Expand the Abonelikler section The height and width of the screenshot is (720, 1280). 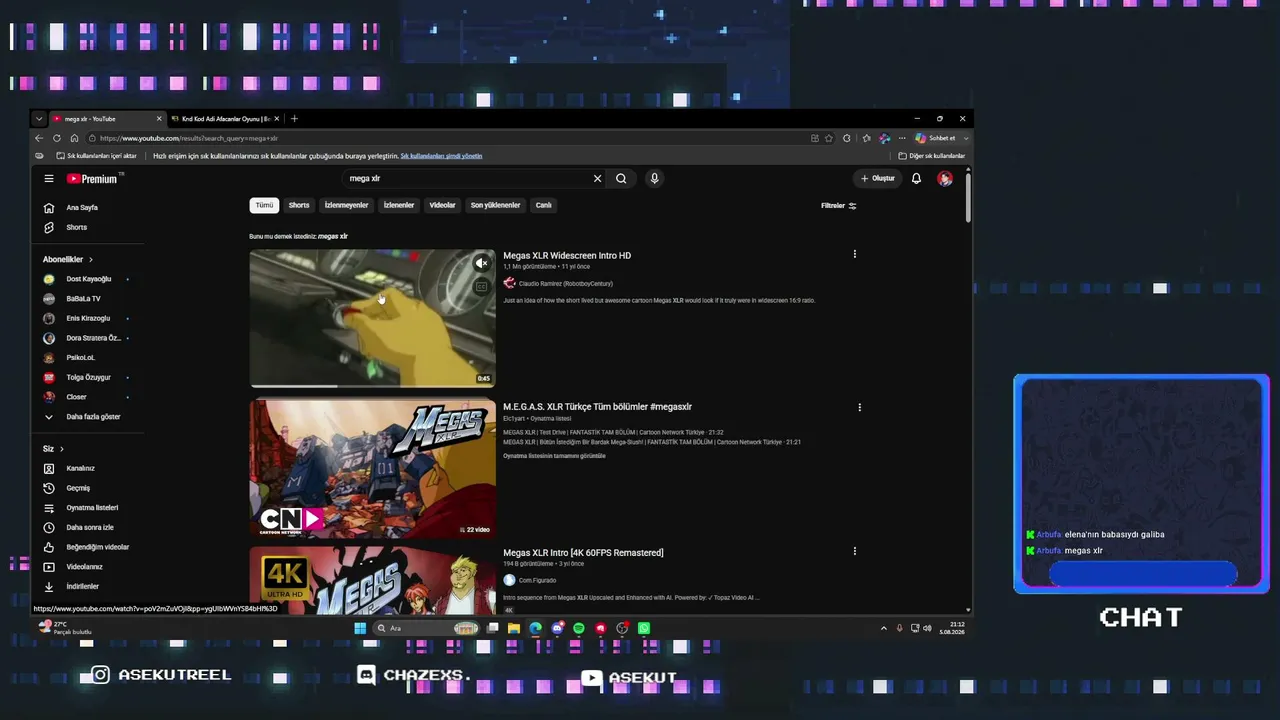[68, 260]
